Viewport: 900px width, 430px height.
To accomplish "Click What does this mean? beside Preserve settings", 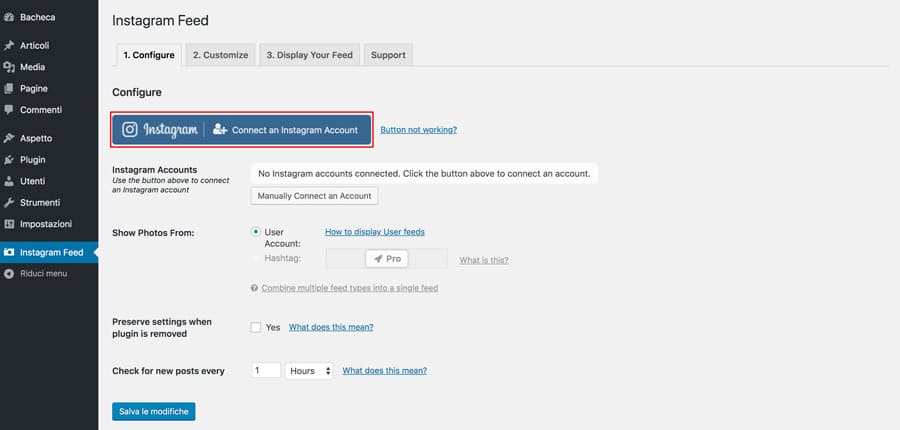I will coord(331,327).
